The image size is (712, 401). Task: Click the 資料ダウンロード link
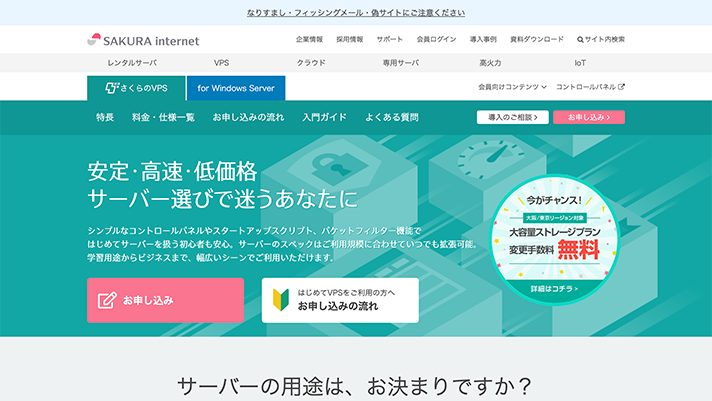point(537,40)
